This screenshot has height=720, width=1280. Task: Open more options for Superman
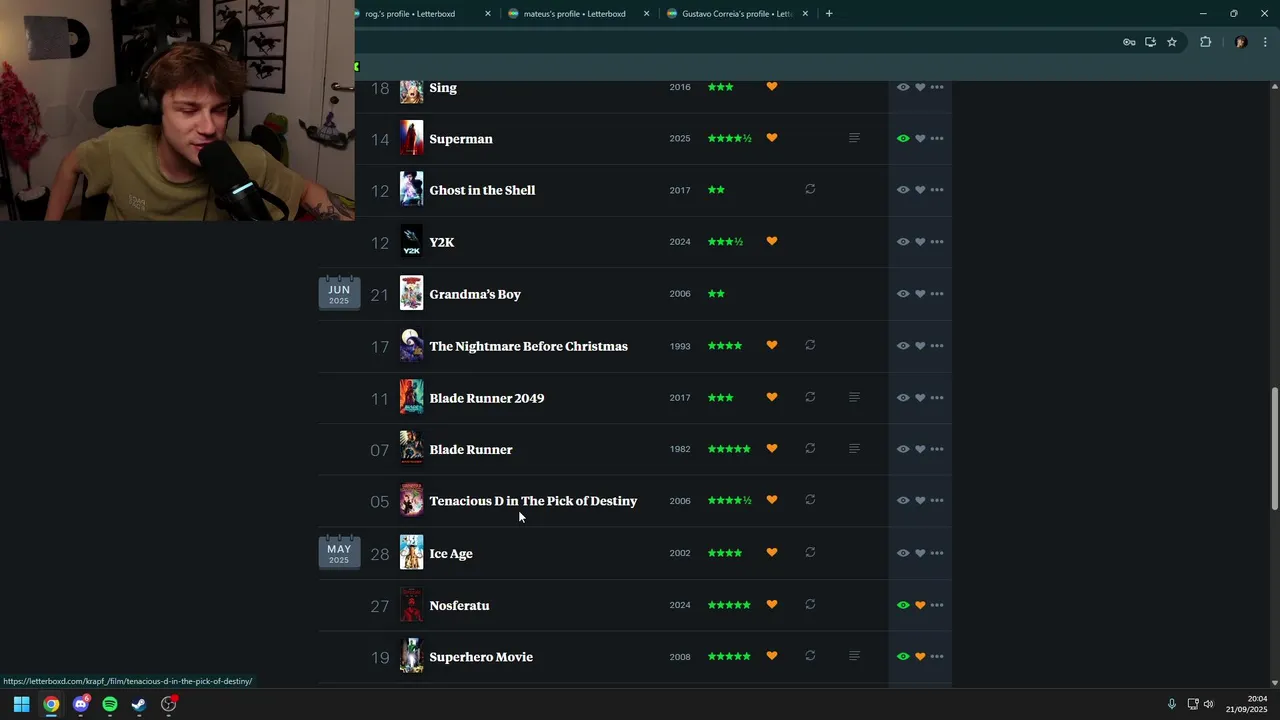click(937, 139)
